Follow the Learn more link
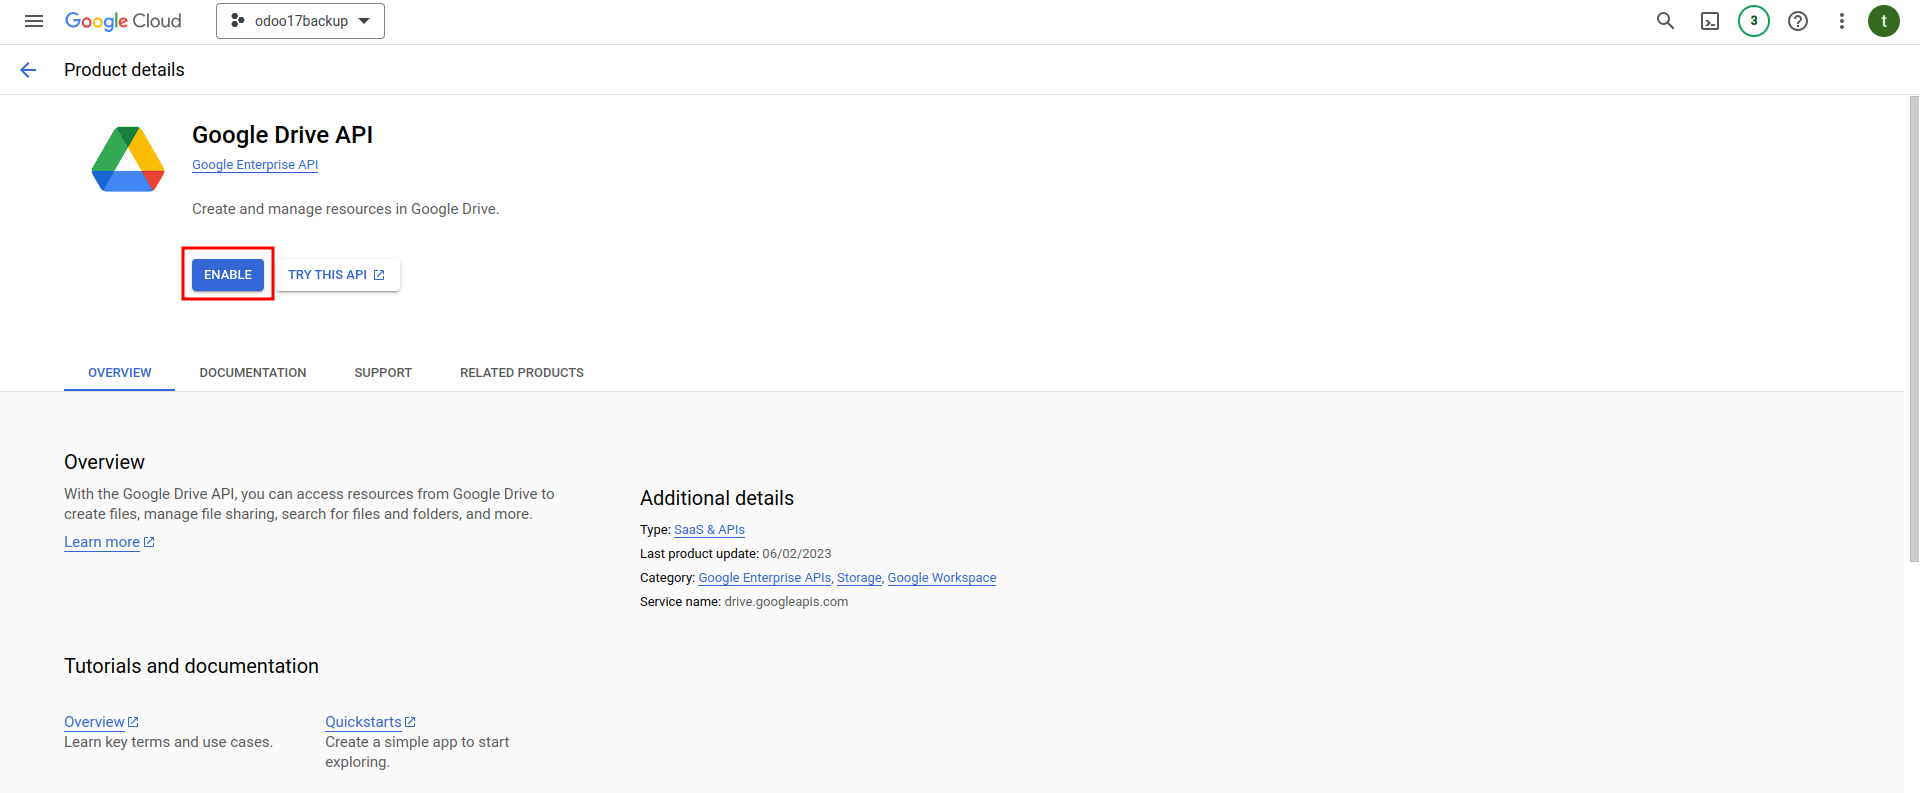 coord(102,542)
